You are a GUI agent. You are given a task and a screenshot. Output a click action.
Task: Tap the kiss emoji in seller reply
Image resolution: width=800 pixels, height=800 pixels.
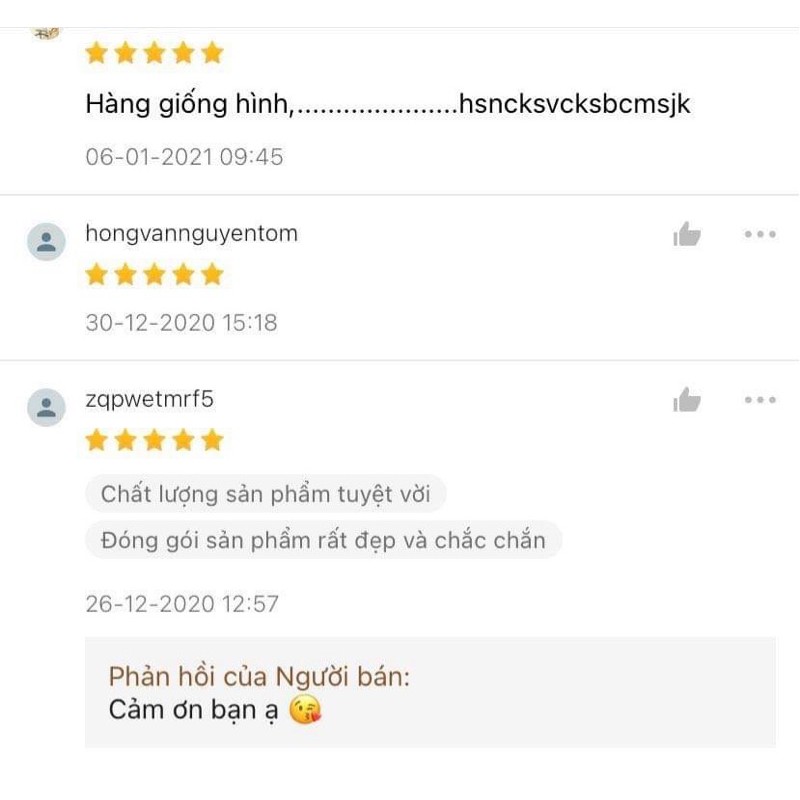point(305,710)
